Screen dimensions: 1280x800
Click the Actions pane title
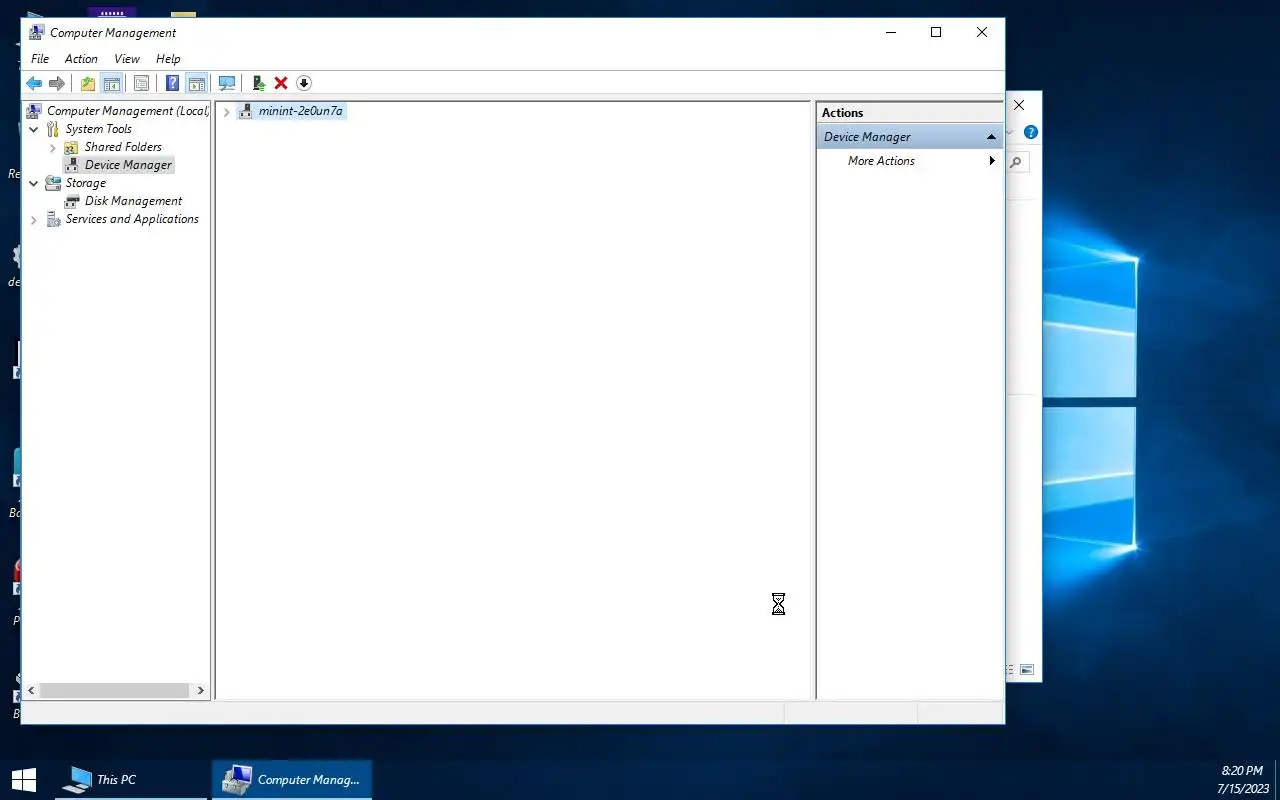(842, 113)
